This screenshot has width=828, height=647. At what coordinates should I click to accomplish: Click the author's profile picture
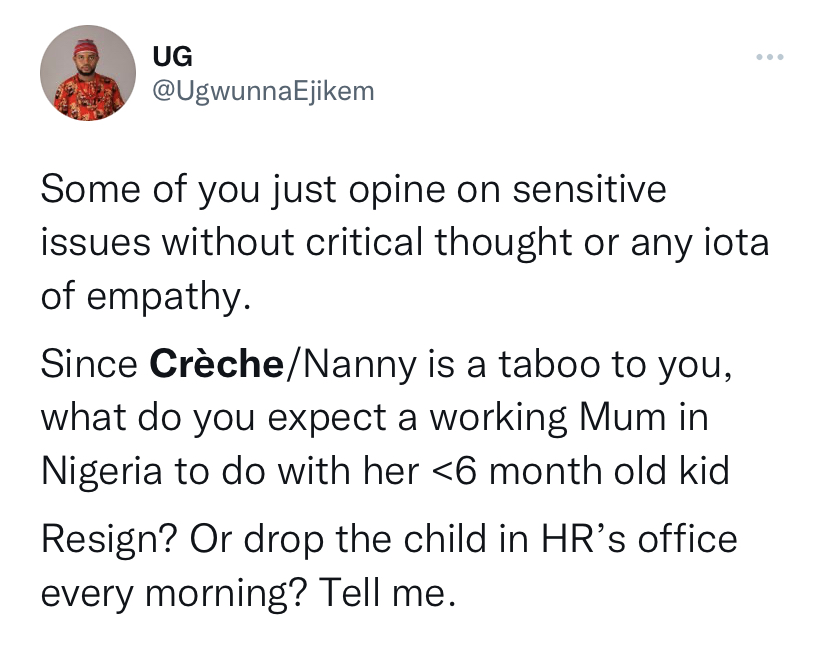click(88, 74)
